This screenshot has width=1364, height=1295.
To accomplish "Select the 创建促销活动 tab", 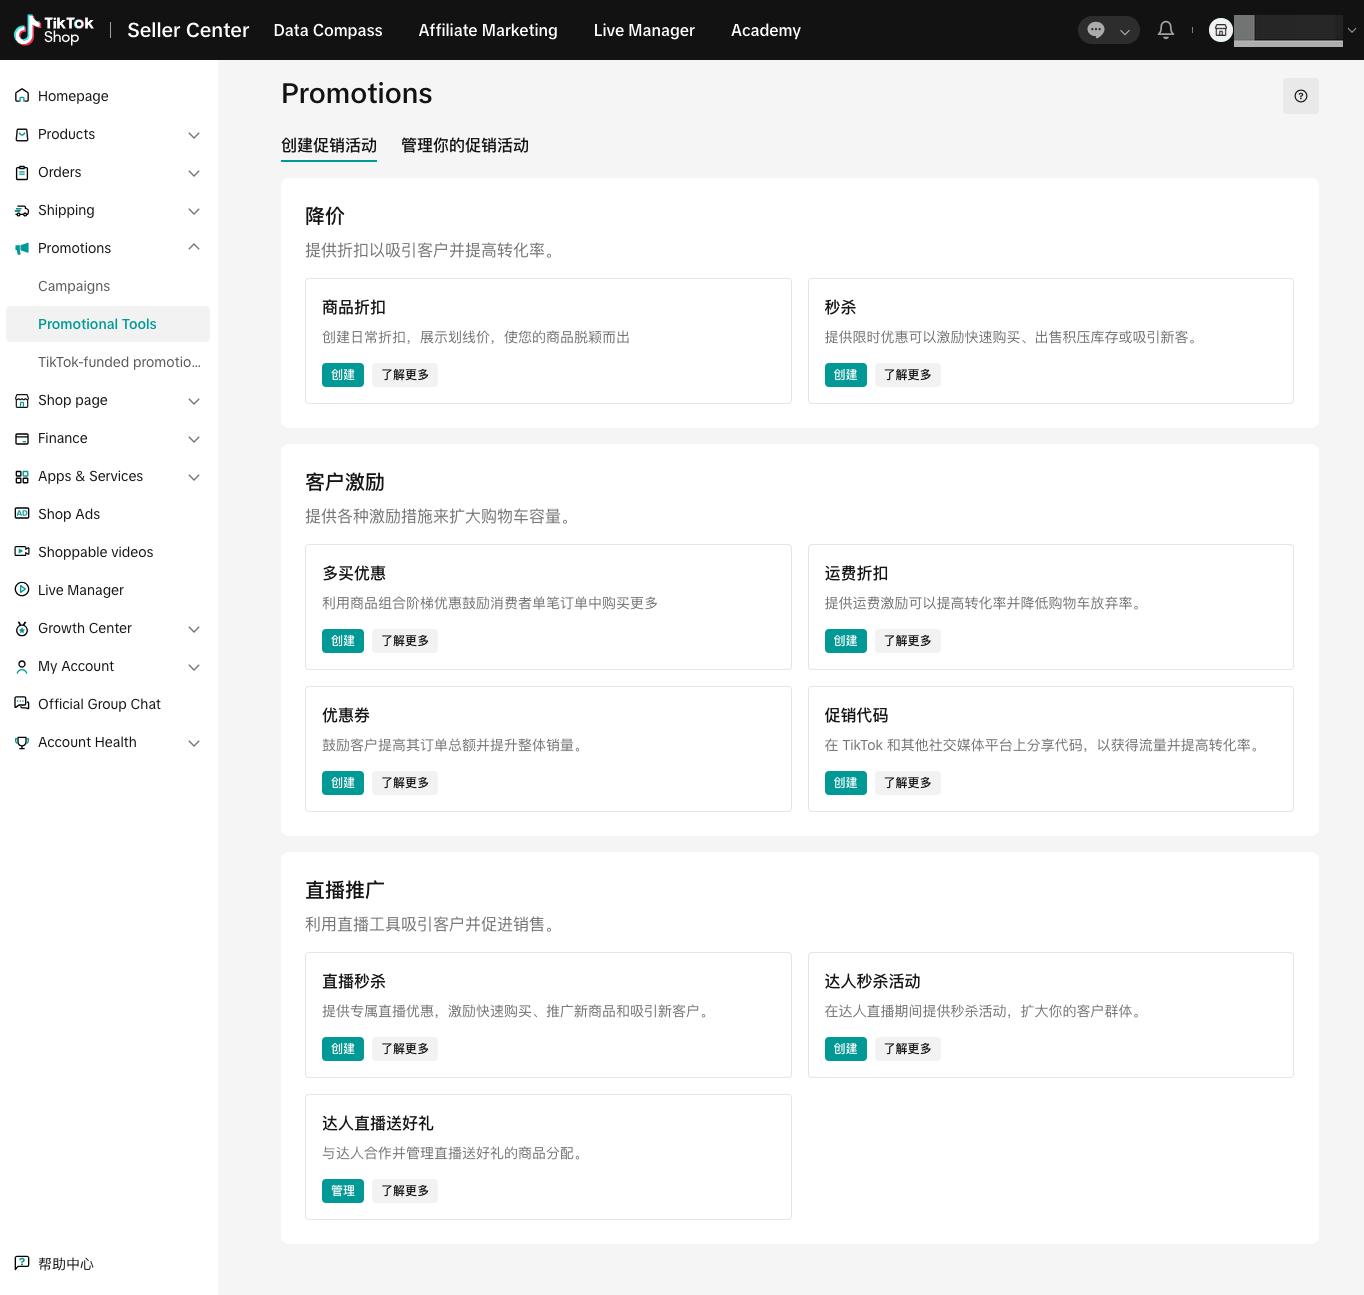I will [x=329, y=145].
